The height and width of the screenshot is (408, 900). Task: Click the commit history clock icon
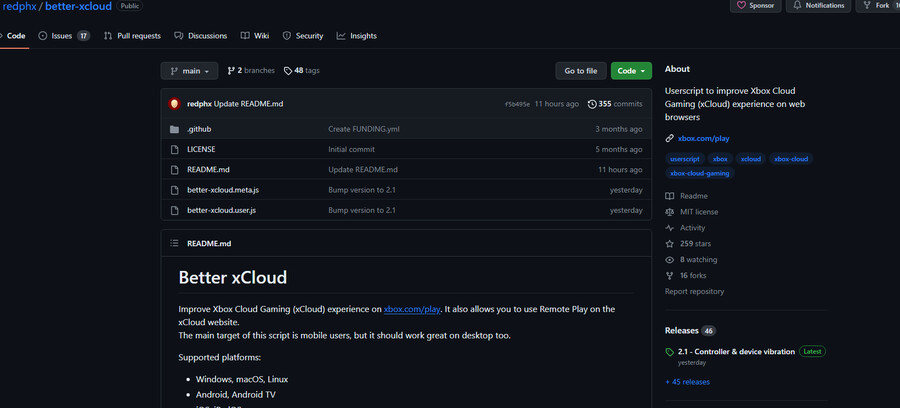[592, 104]
